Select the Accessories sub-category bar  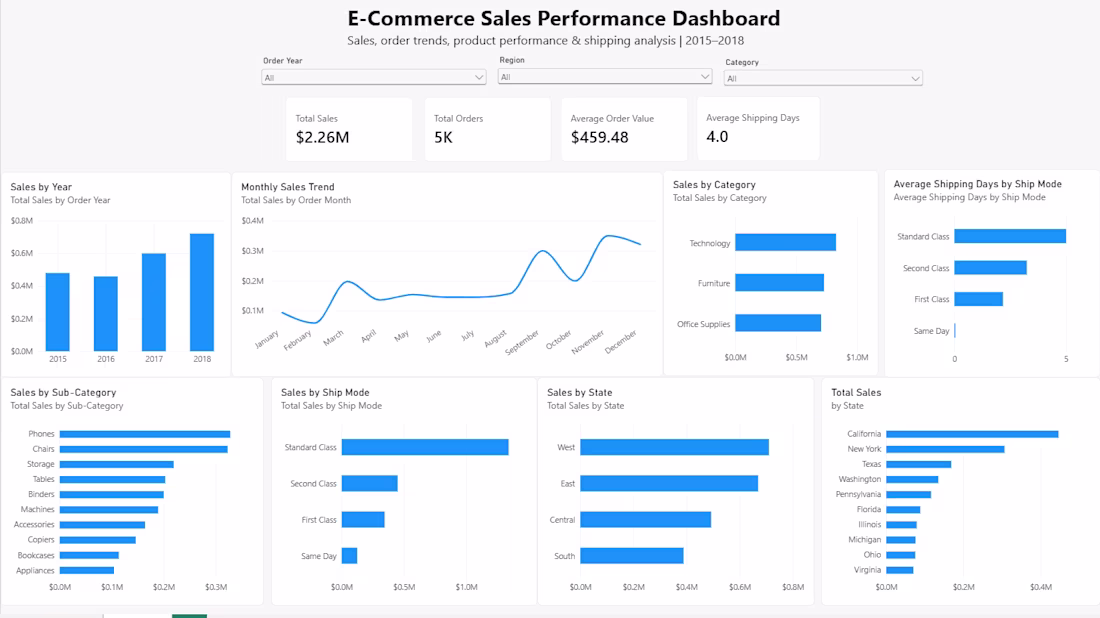coord(102,525)
